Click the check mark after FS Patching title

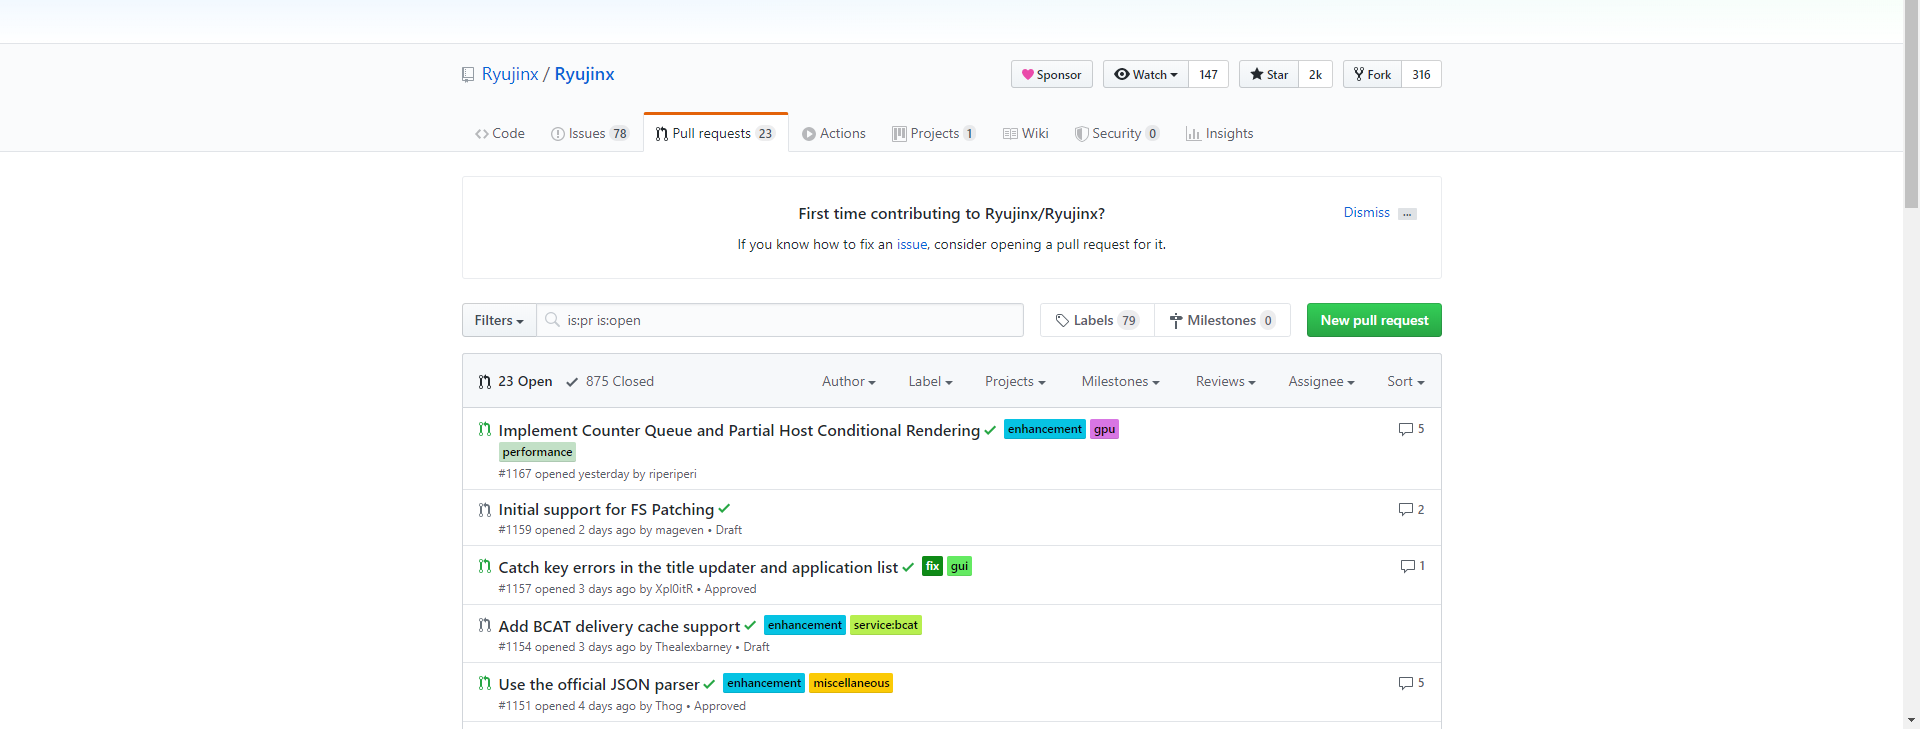tap(724, 508)
